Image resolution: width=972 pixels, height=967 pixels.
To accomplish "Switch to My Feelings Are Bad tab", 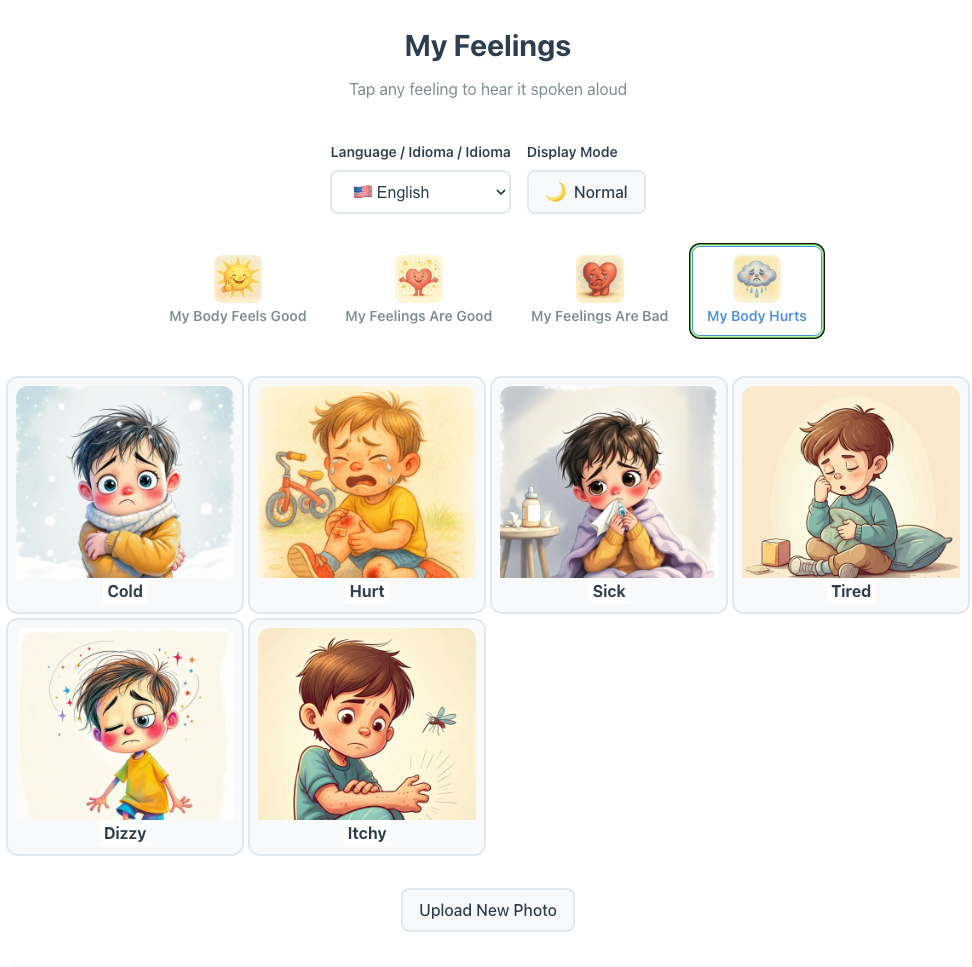I will pyautogui.click(x=599, y=291).
